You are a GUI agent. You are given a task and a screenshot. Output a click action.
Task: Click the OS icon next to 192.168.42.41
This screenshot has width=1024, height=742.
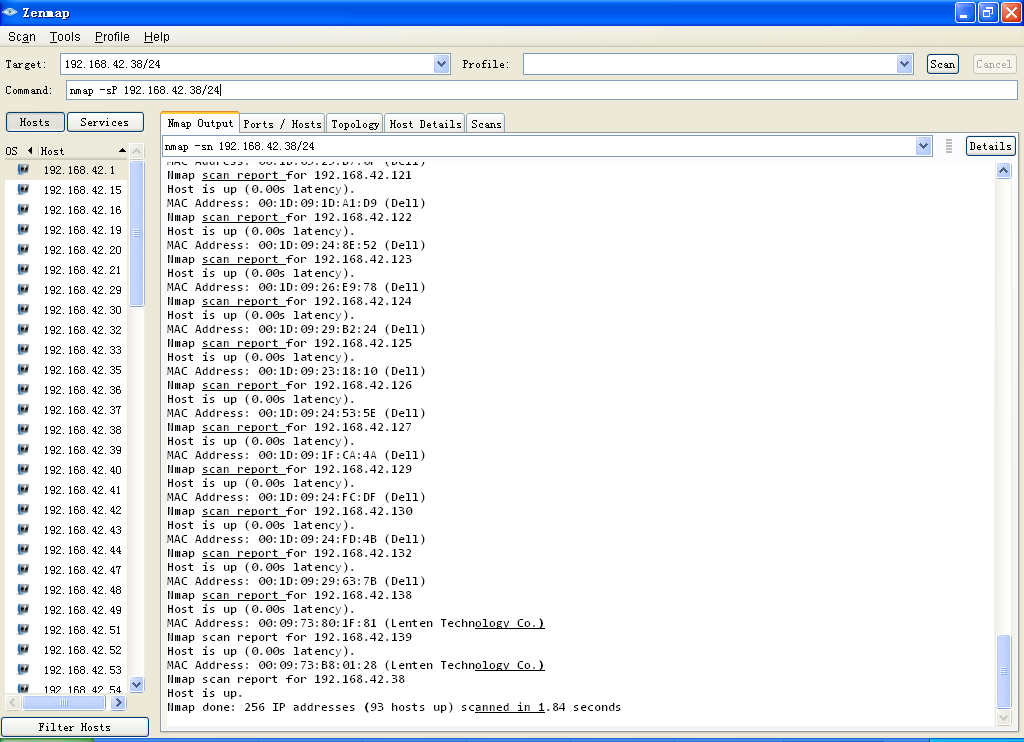23,490
